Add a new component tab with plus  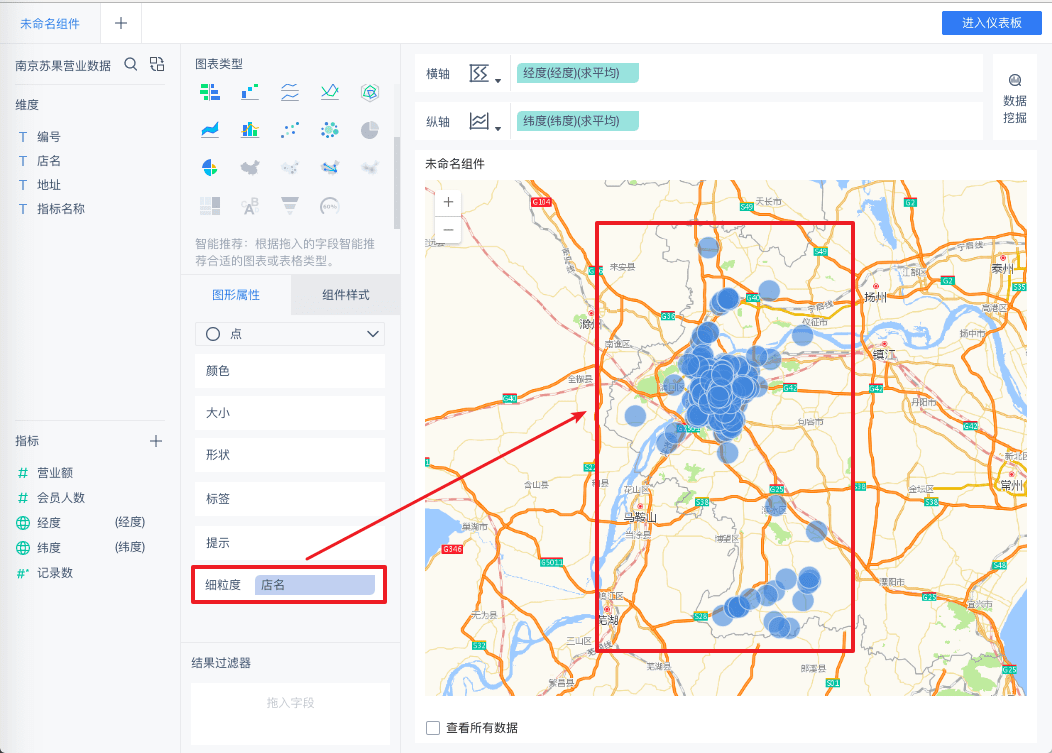pyautogui.click(x=121, y=23)
